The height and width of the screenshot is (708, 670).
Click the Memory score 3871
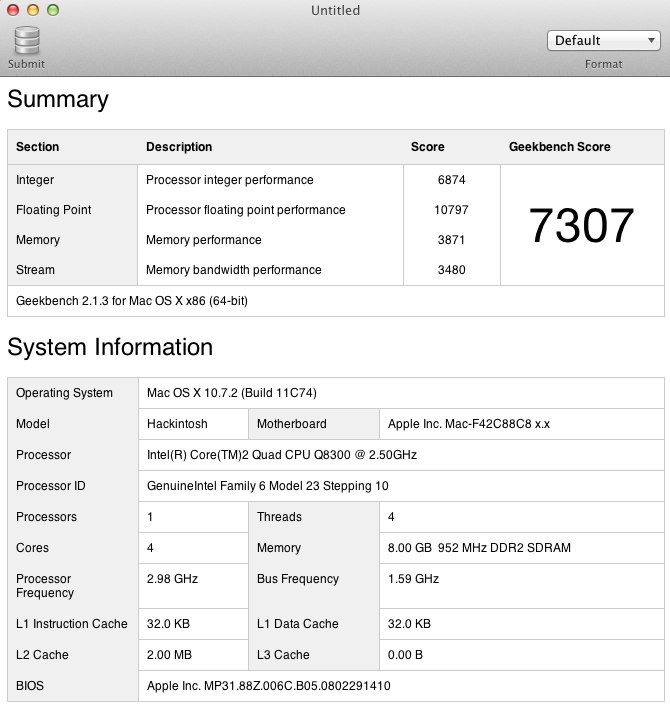pos(451,240)
